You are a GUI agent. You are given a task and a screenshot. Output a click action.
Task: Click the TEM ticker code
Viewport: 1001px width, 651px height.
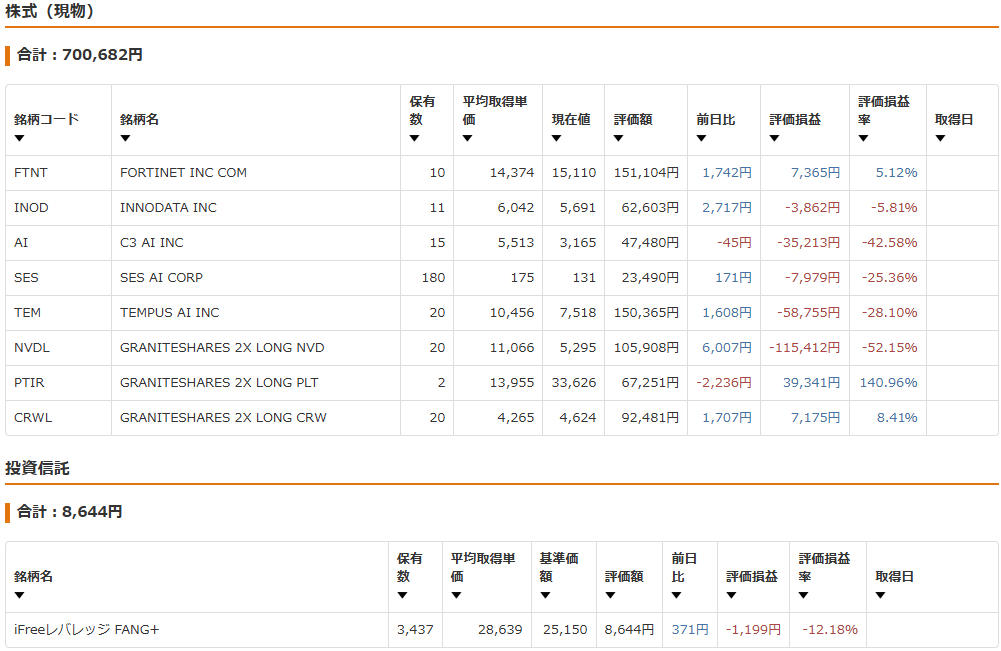pyautogui.click(x=27, y=313)
